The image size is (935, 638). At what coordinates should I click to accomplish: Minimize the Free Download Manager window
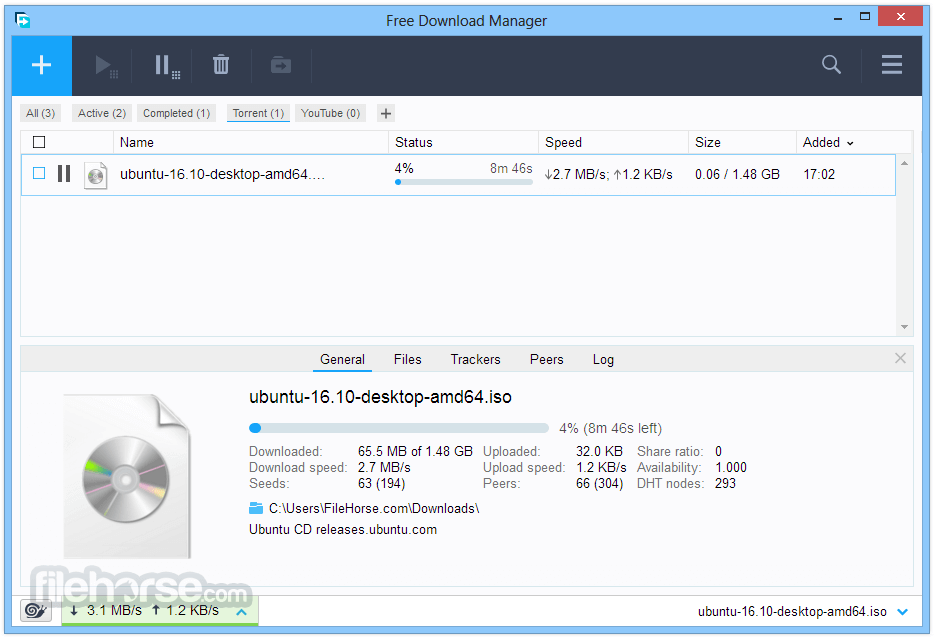click(838, 18)
